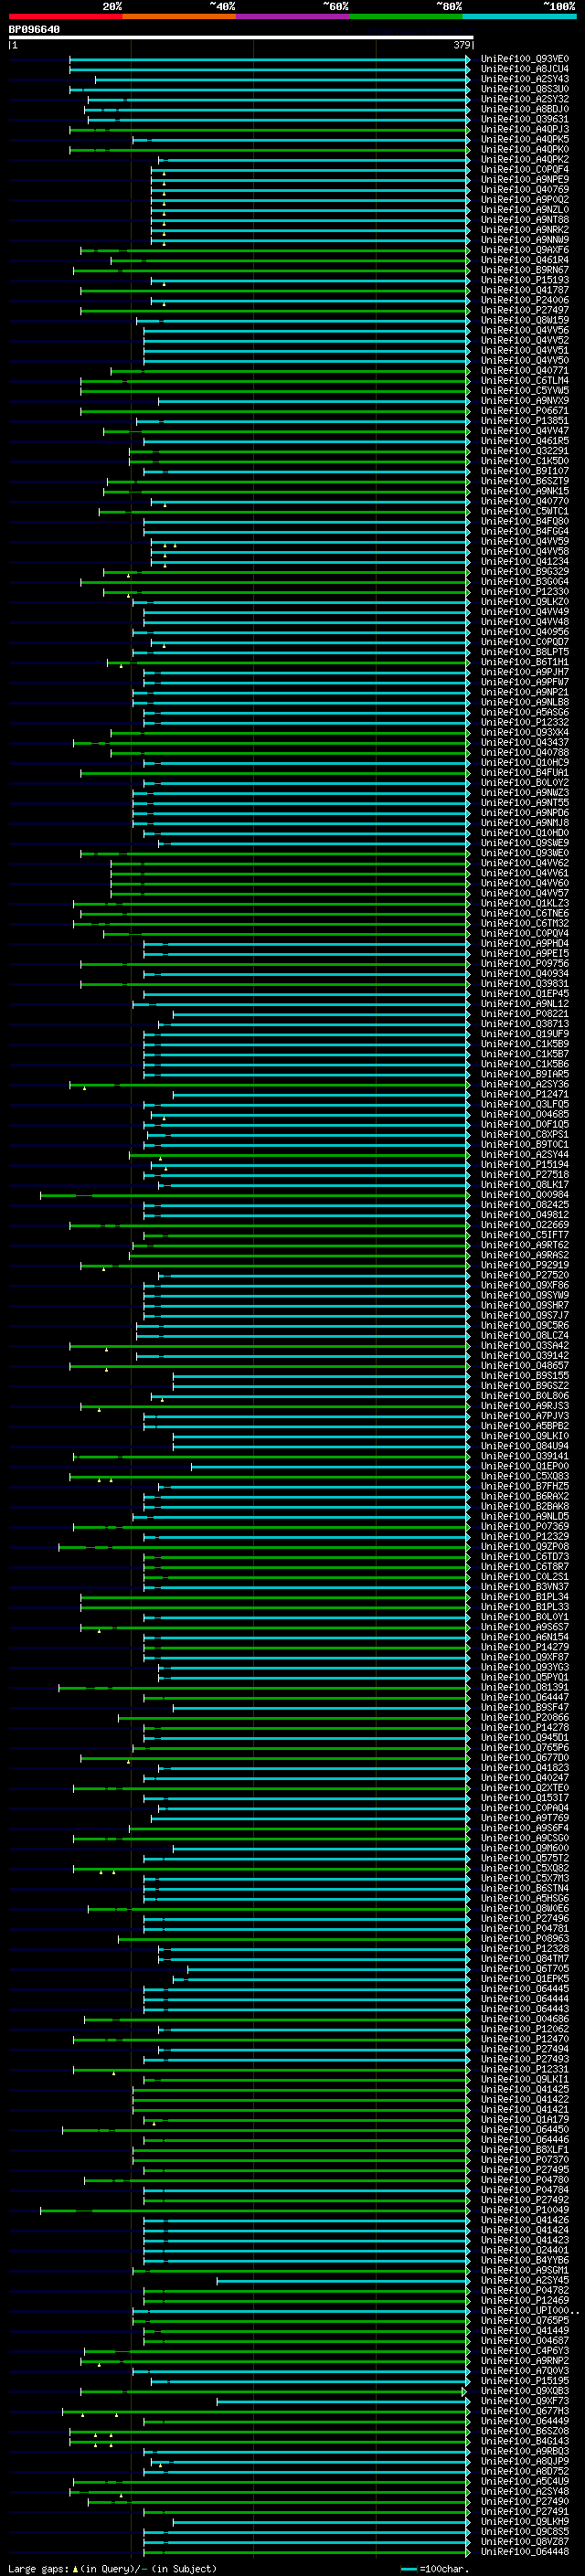Open hit UniRef100_Q8W159
The height and width of the screenshot is (2576, 585).
pyautogui.click(x=524, y=320)
